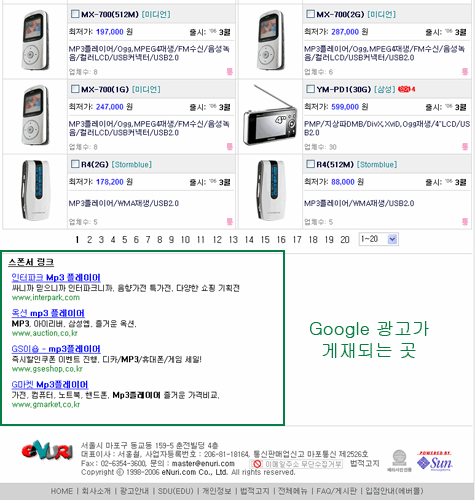Click the Powered by Sun logo

pyautogui.click(x=435, y=461)
